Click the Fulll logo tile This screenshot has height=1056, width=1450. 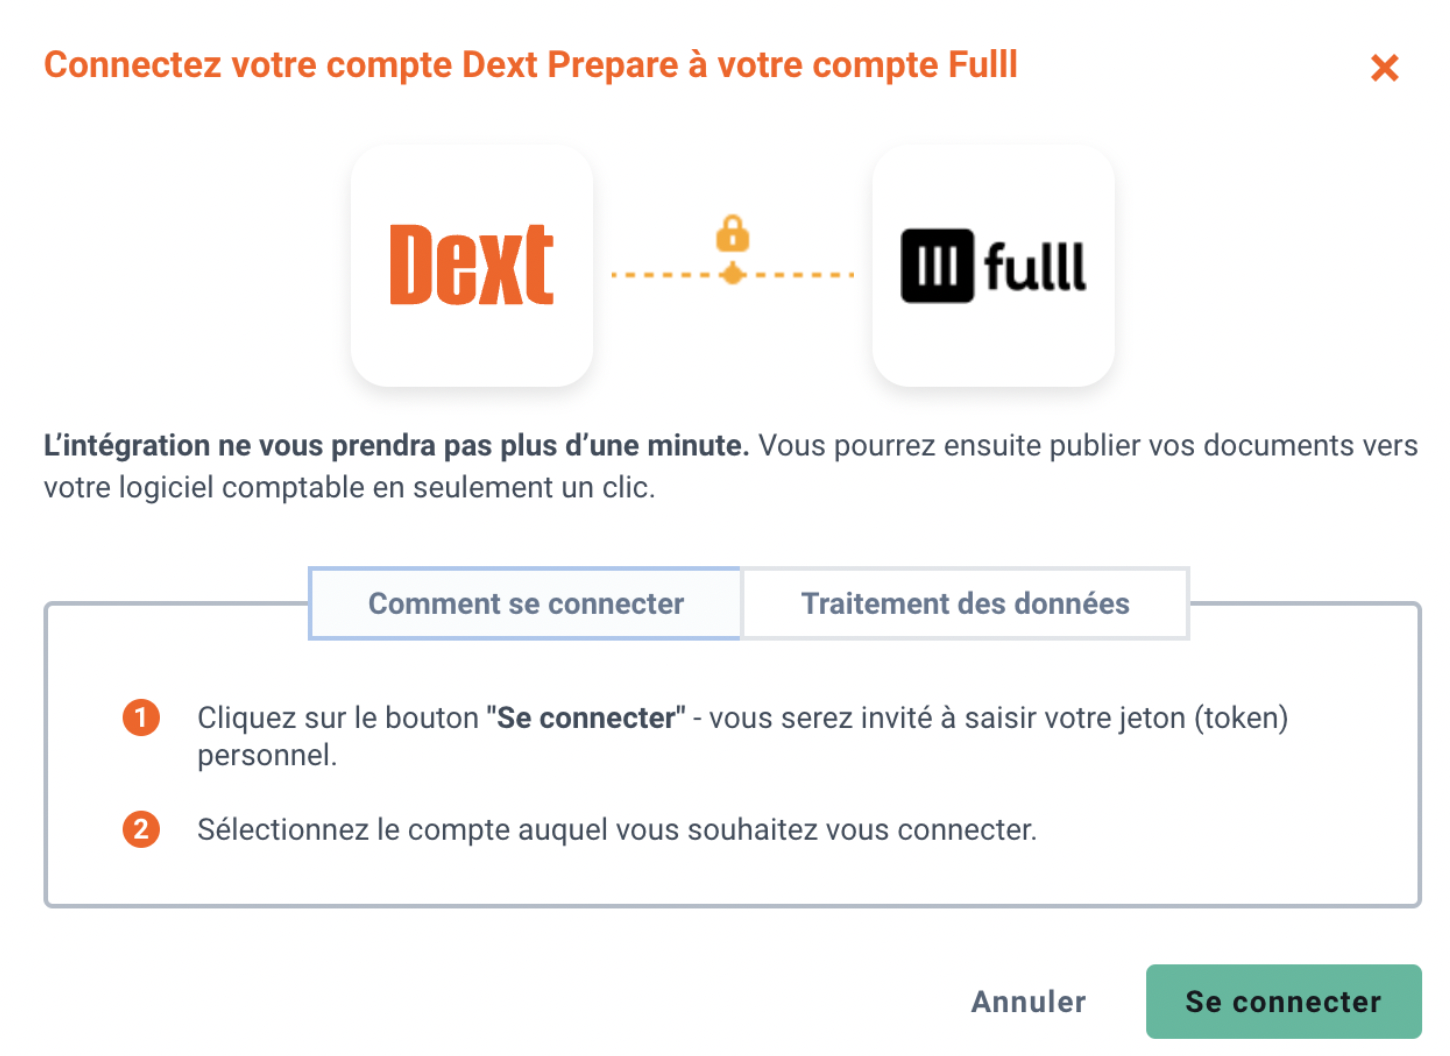pyautogui.click(x=993, y=265)
